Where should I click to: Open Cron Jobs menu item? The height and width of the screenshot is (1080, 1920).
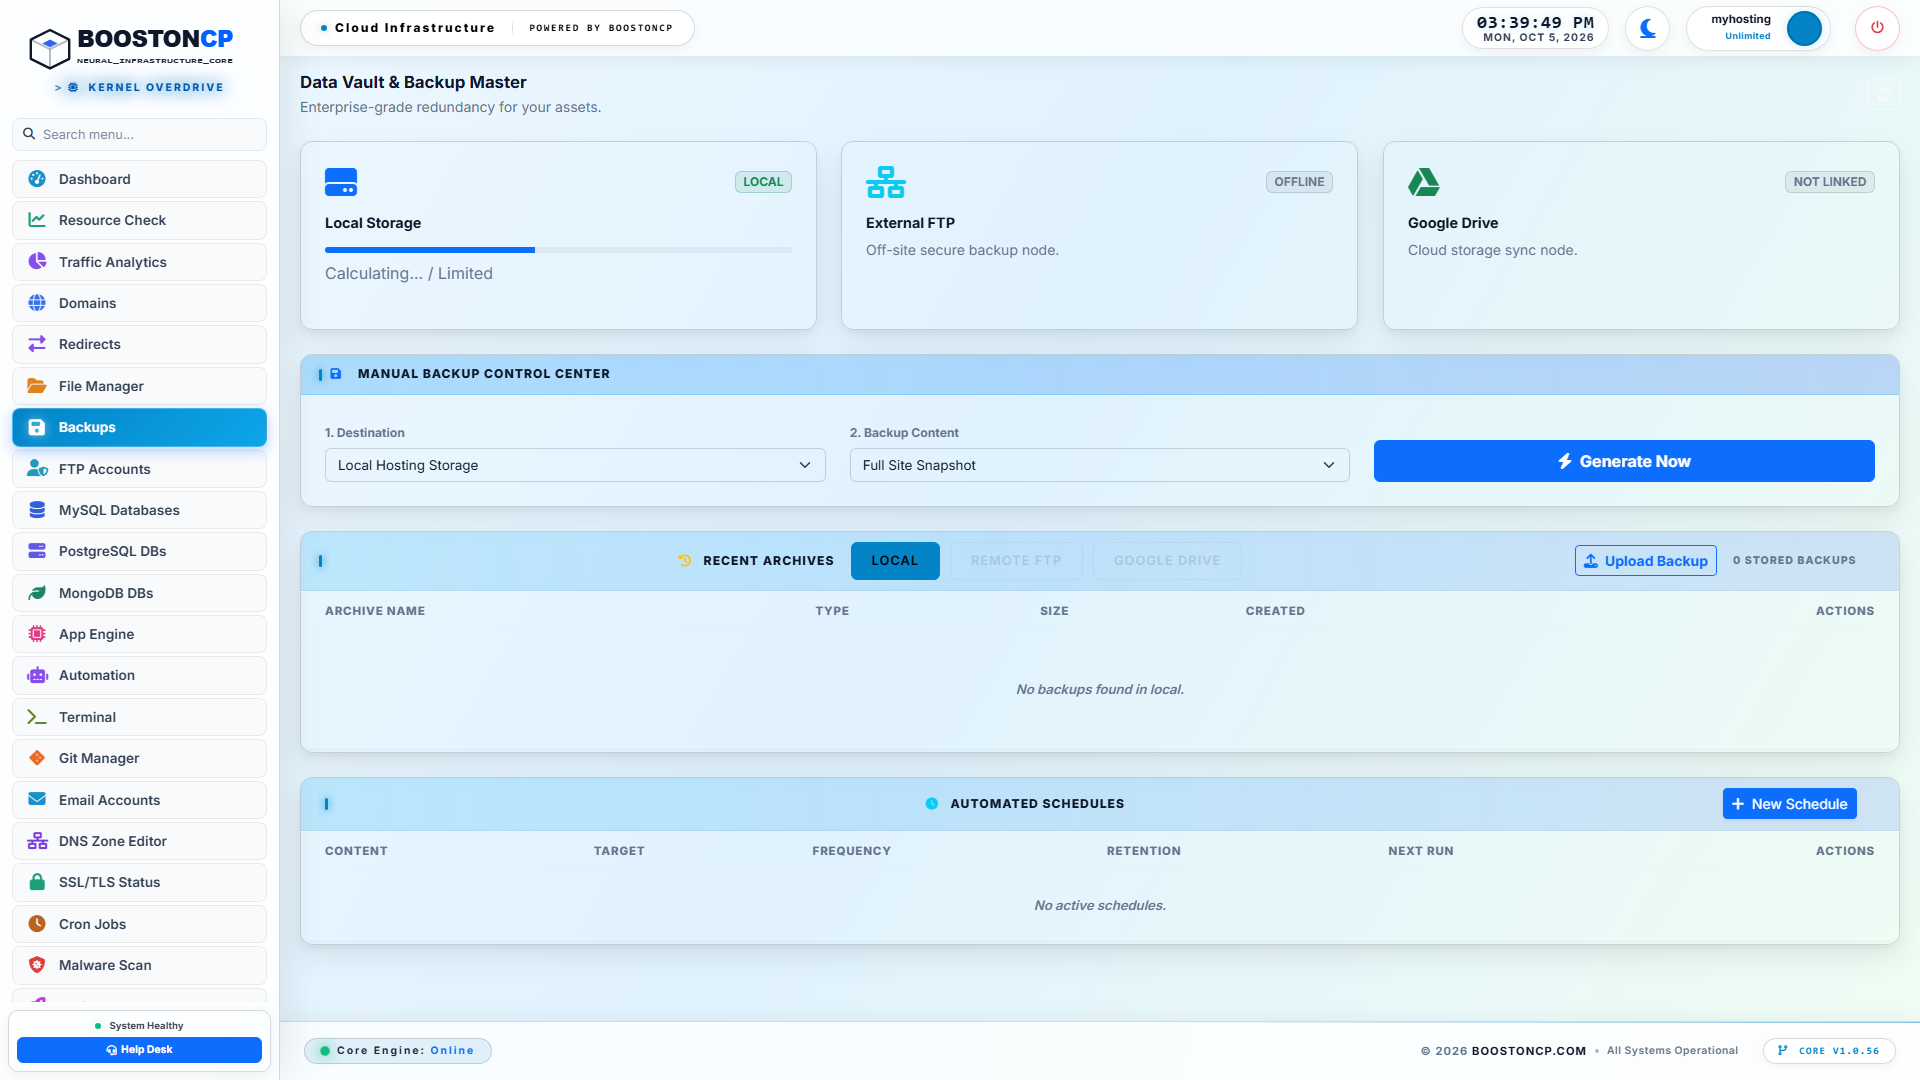click(x=139, y=924)
